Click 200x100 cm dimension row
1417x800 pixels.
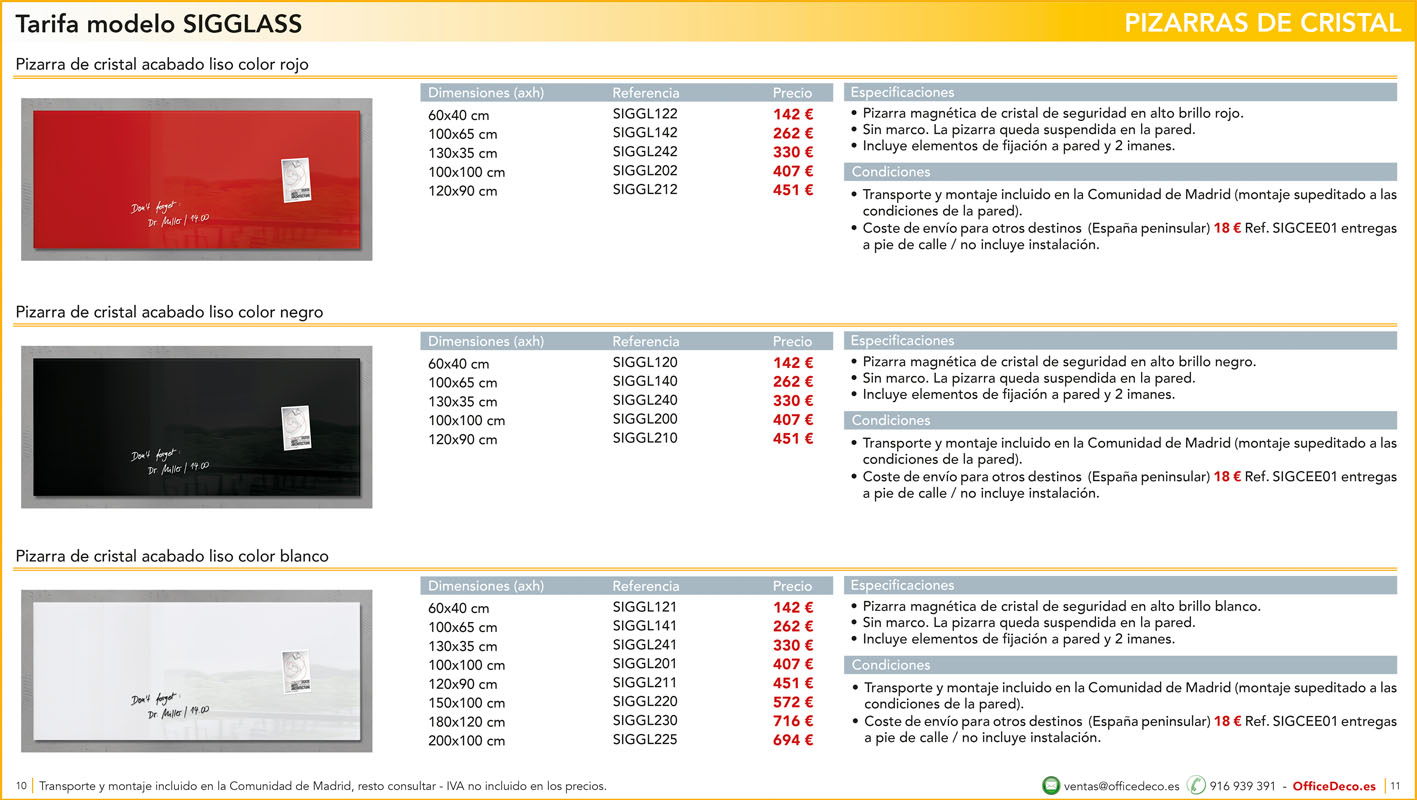[466, 741]
